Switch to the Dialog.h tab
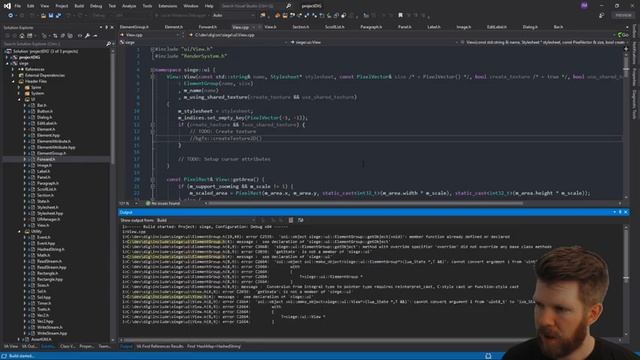 [530, 27]
